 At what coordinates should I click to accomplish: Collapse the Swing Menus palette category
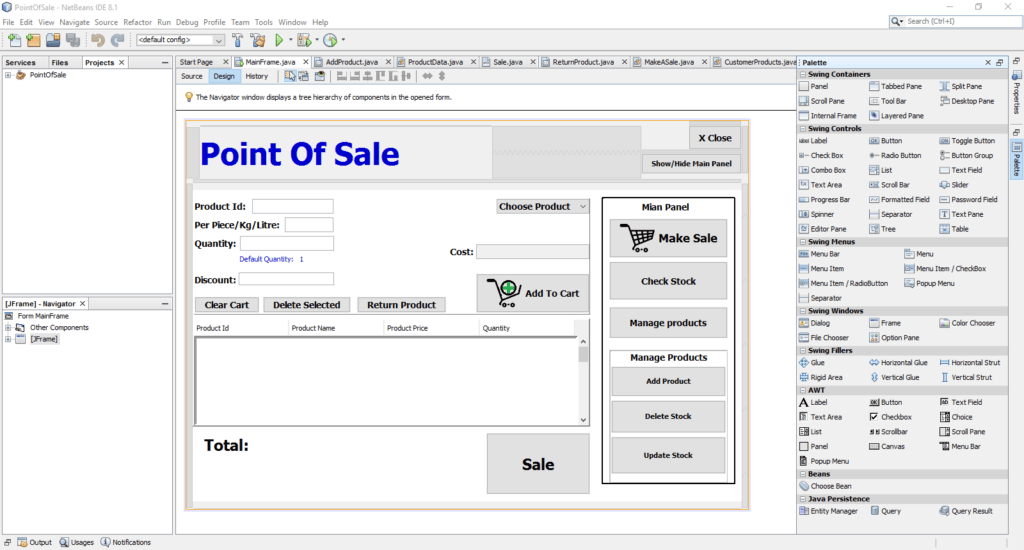point(803,242)
